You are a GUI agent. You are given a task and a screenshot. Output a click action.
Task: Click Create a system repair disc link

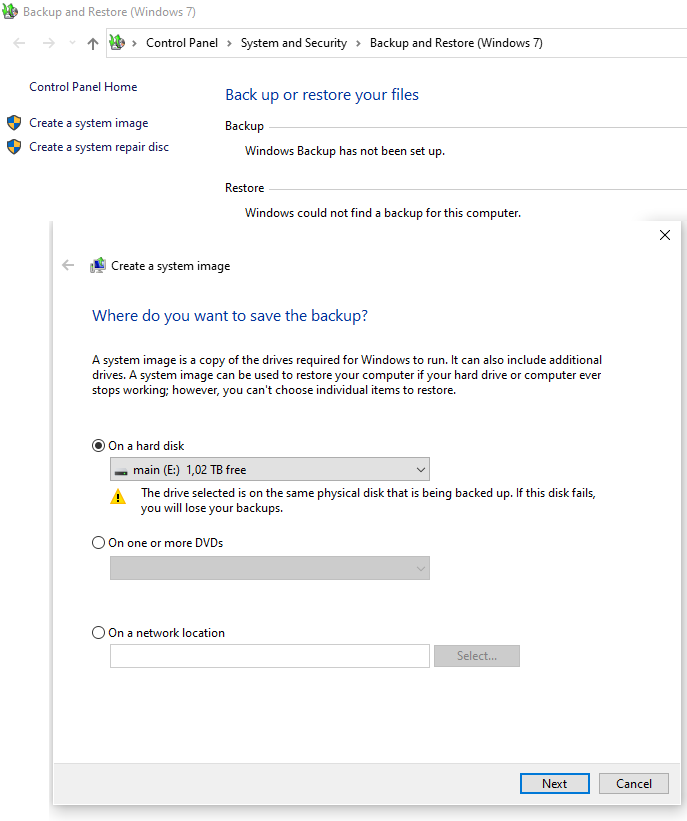point(99,147)
